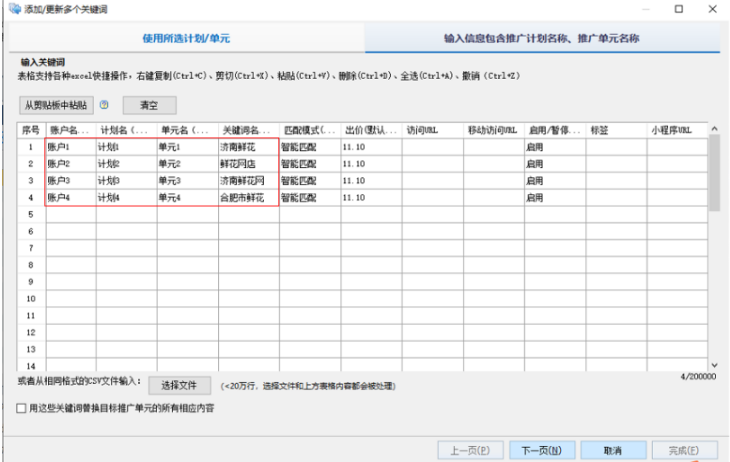730x462 pixels.
Task: Click 智能匹配 cell in row 1
Action: [310, 147]
